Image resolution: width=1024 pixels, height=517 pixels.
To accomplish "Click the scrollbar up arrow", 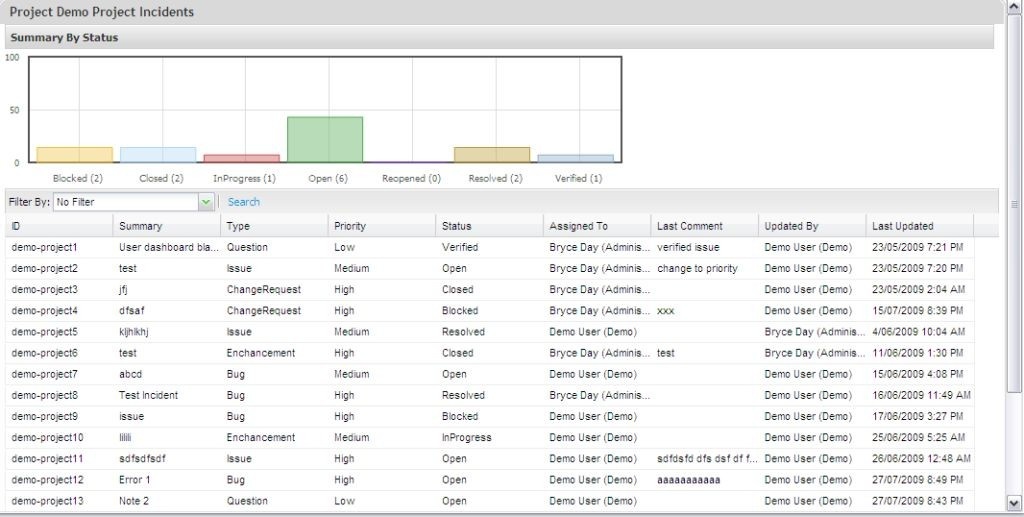I will click(1015, 9).
